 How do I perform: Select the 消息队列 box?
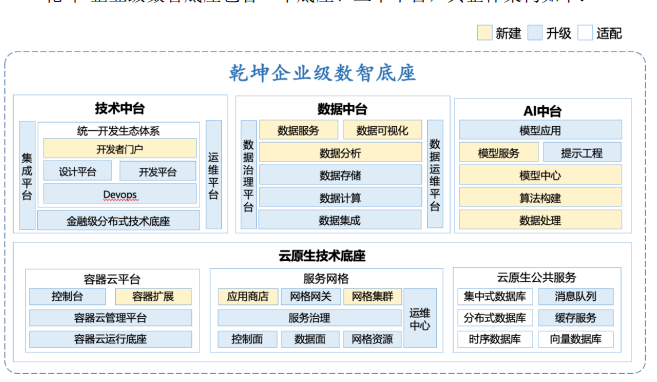point(576,297)
